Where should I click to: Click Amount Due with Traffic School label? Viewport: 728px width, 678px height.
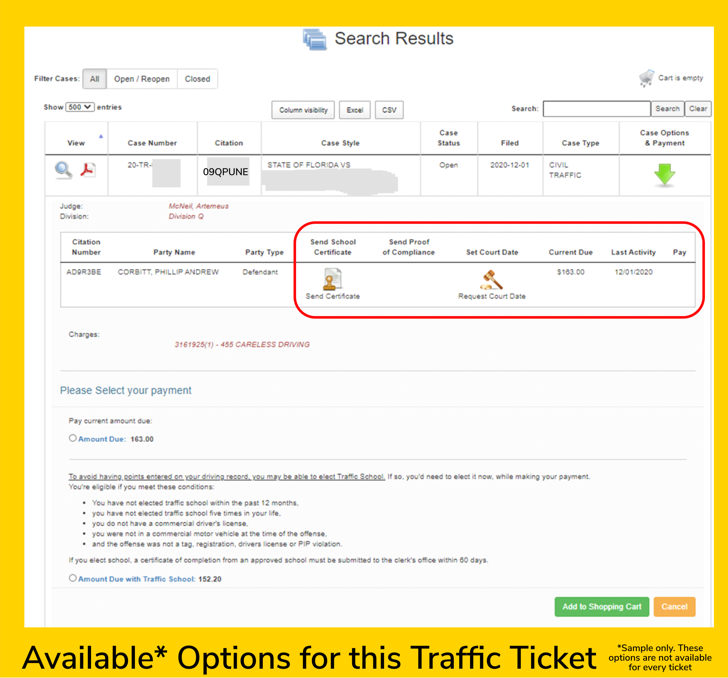coord(136,579)
